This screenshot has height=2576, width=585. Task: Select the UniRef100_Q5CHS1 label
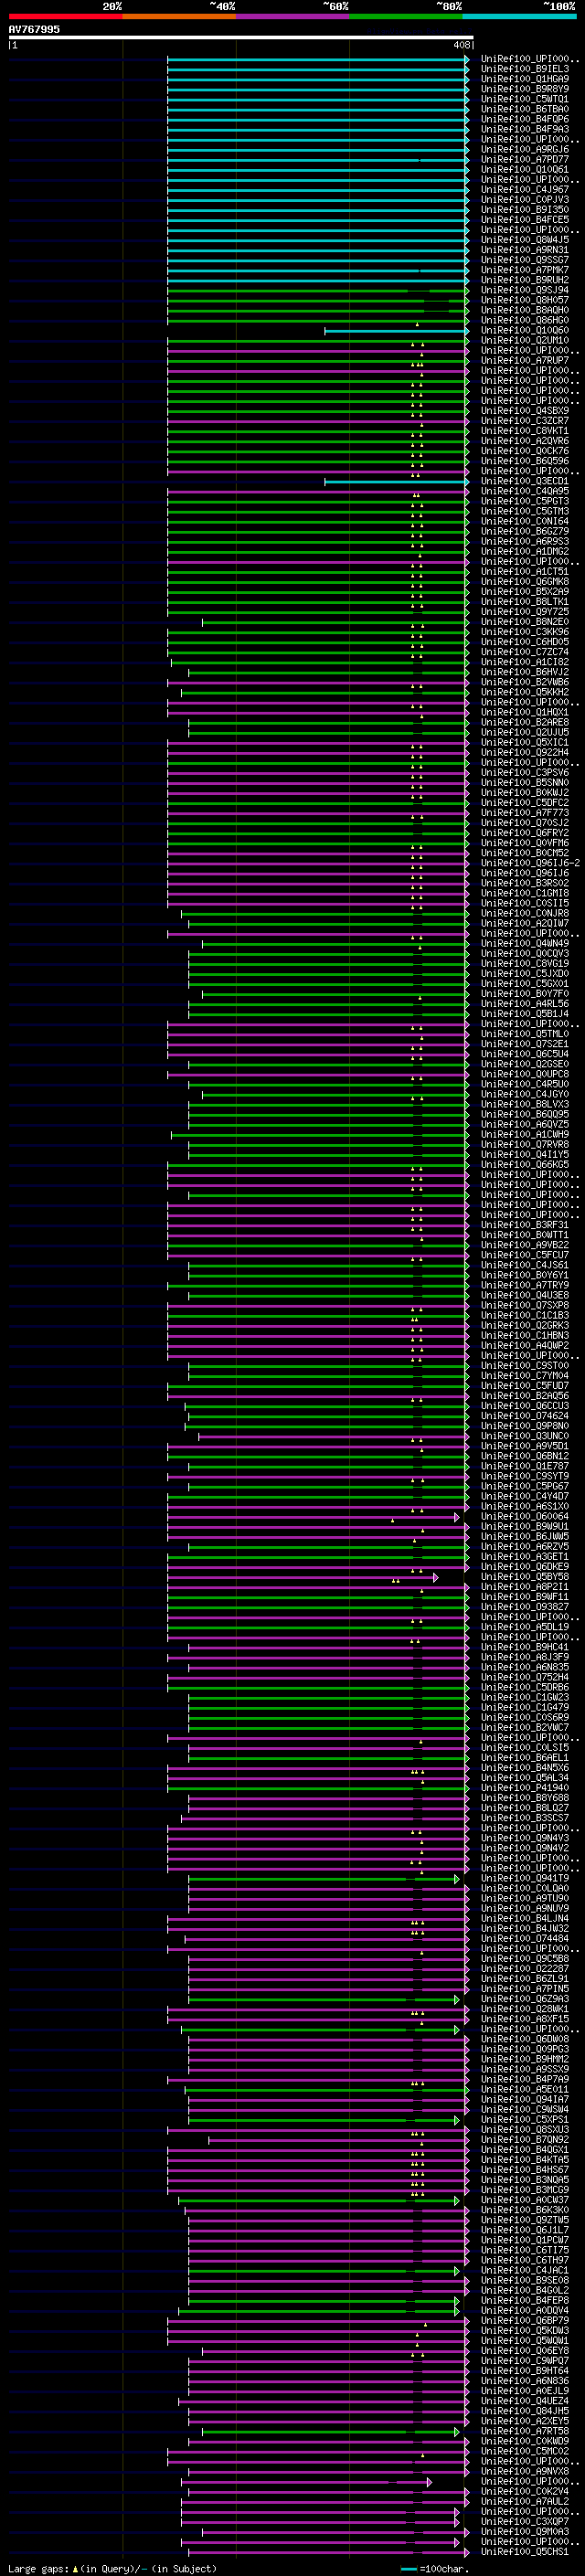(x=524, y=2550)
